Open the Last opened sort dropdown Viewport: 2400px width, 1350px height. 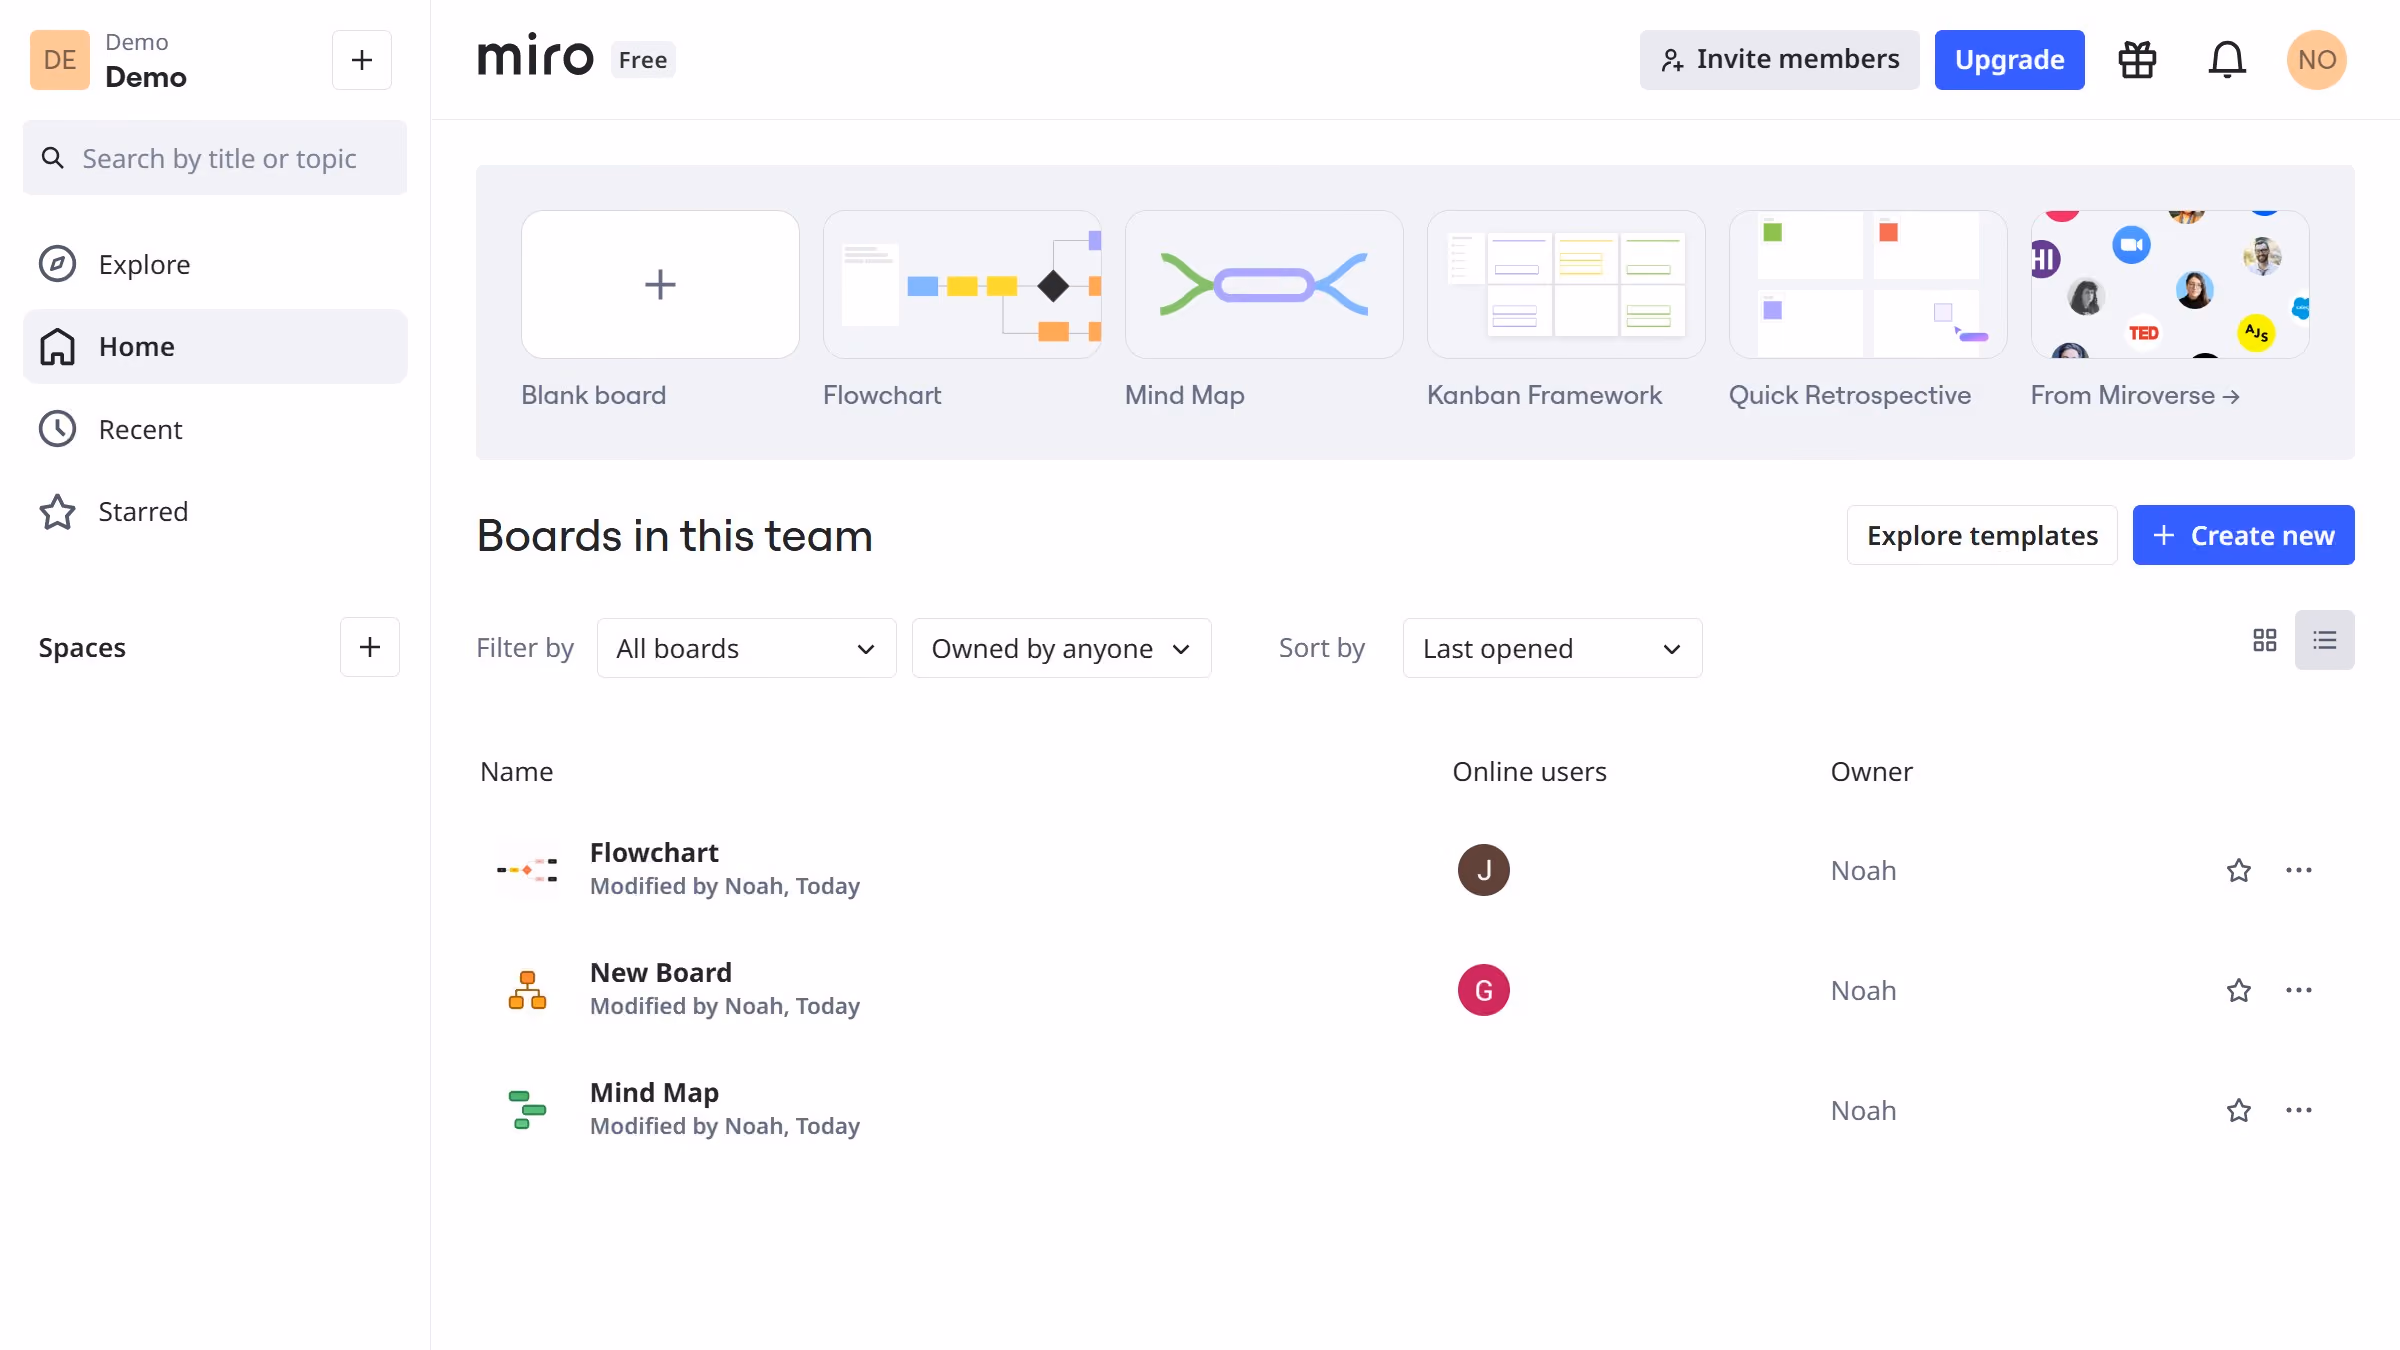[x=1552, y=648]
